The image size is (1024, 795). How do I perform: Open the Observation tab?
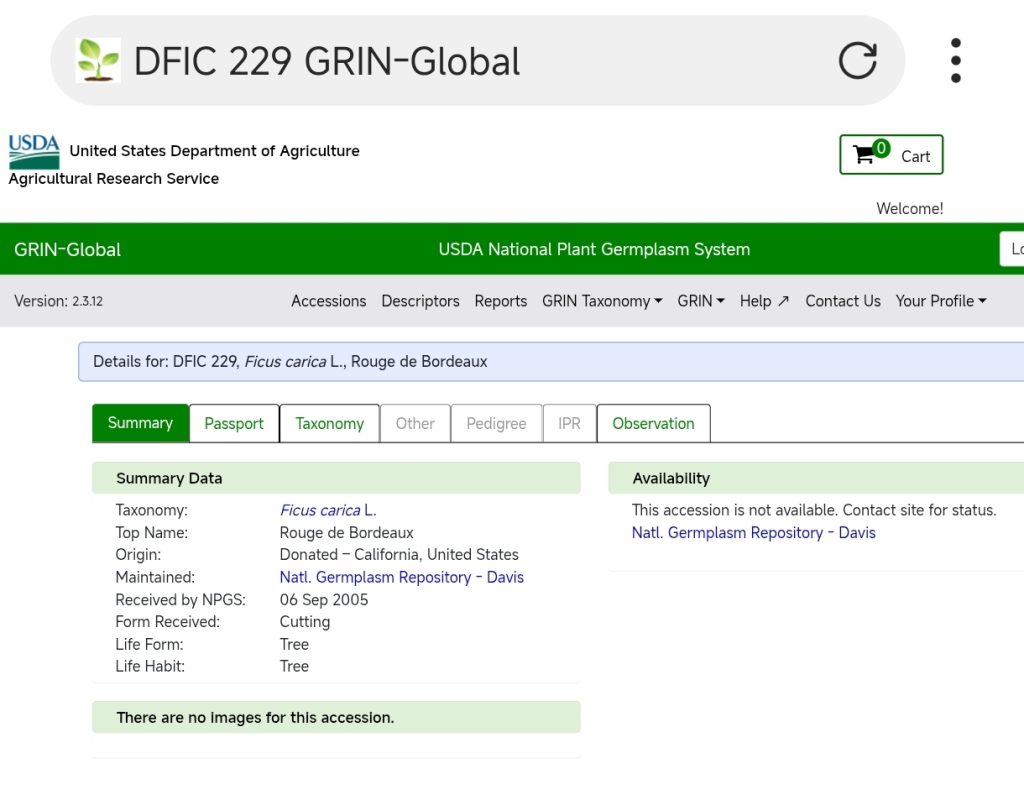[653, 423]
